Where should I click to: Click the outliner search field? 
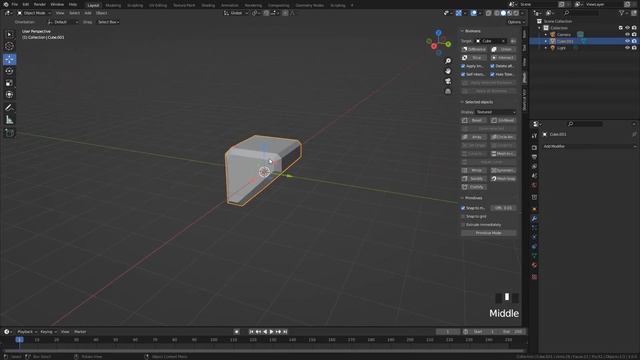(581, 13)
